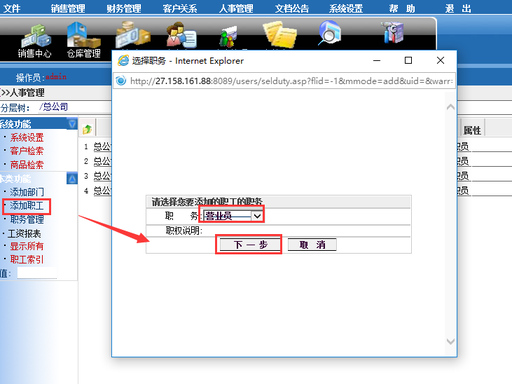
Task: Open 职务管理 in the sidebar
Action: pos(27,219)
